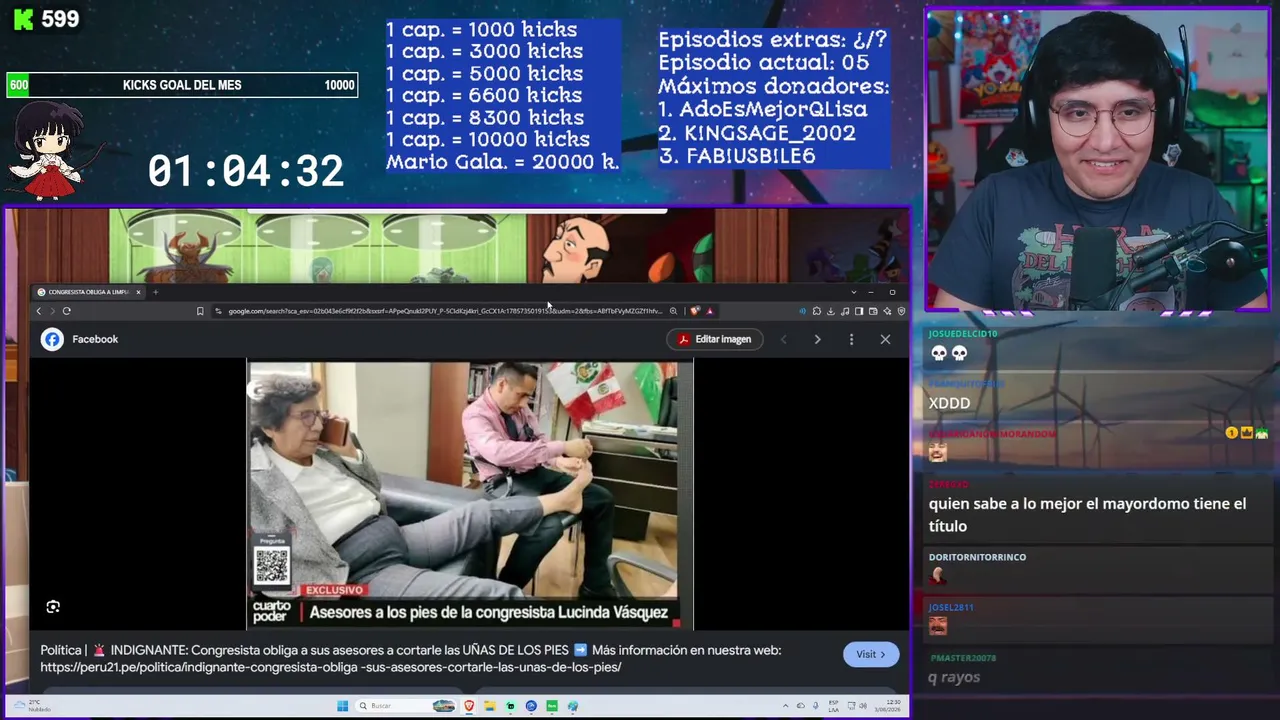Click the XDDD chat message
Viewport: 1280px width, 720px height.
[x=949, y=403]
